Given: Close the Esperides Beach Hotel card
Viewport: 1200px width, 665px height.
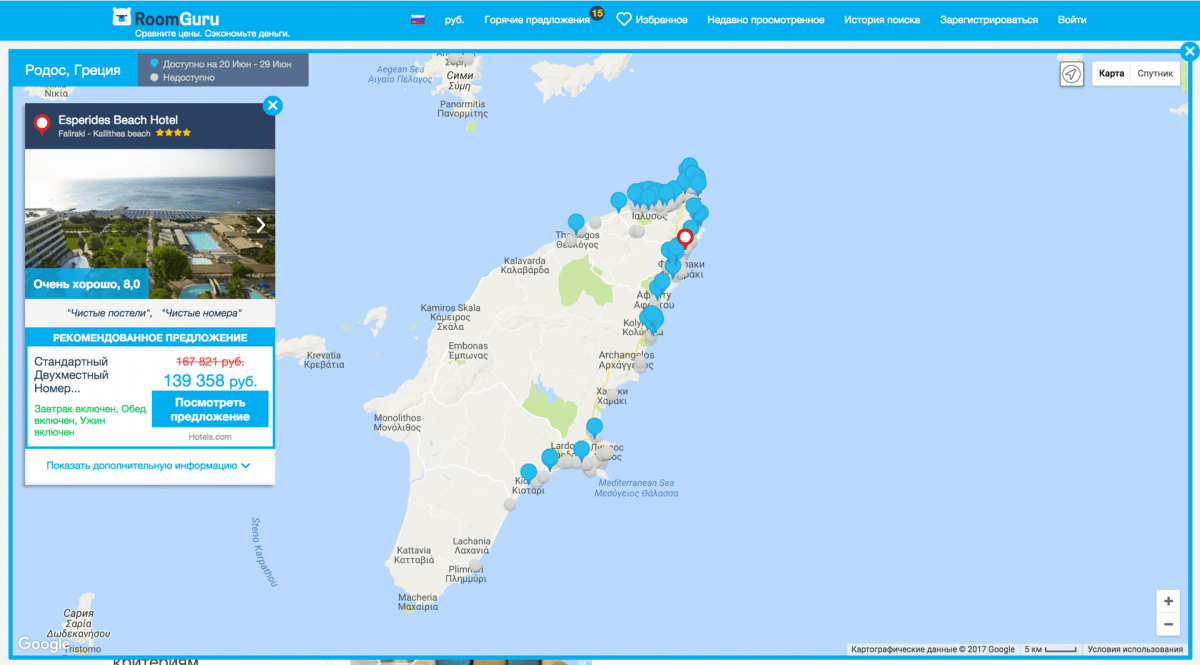Looking at the screenshot, I should click(x=272, y=105).
